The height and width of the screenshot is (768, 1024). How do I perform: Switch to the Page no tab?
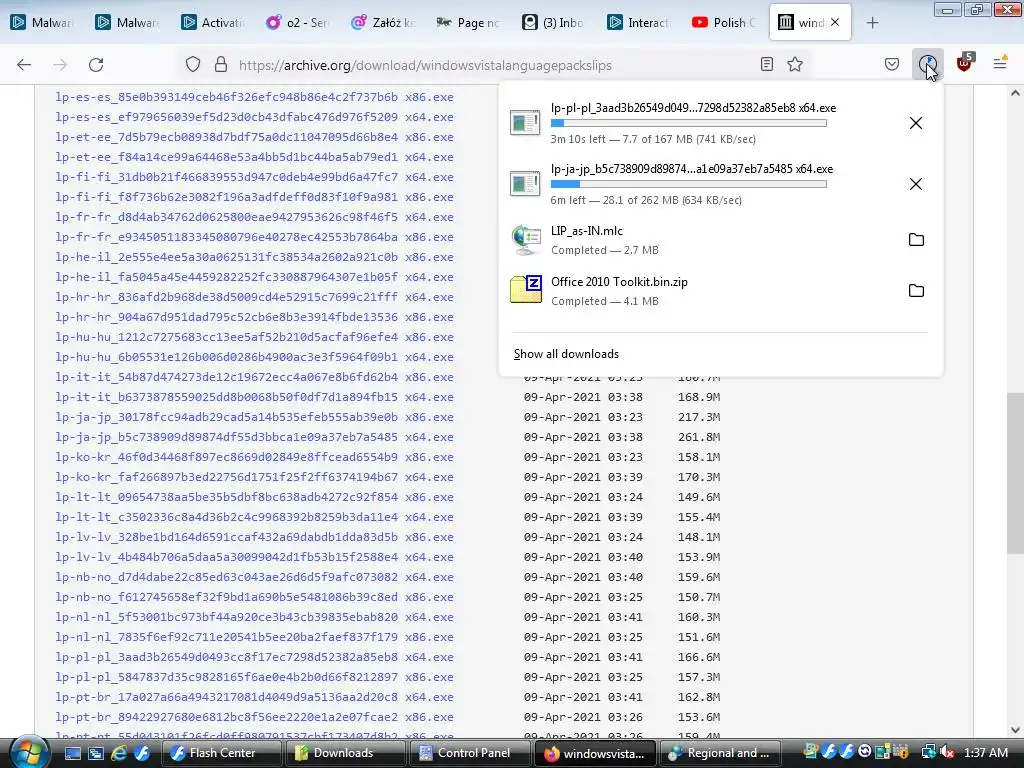pyautogui.click(x=468, y=23)
